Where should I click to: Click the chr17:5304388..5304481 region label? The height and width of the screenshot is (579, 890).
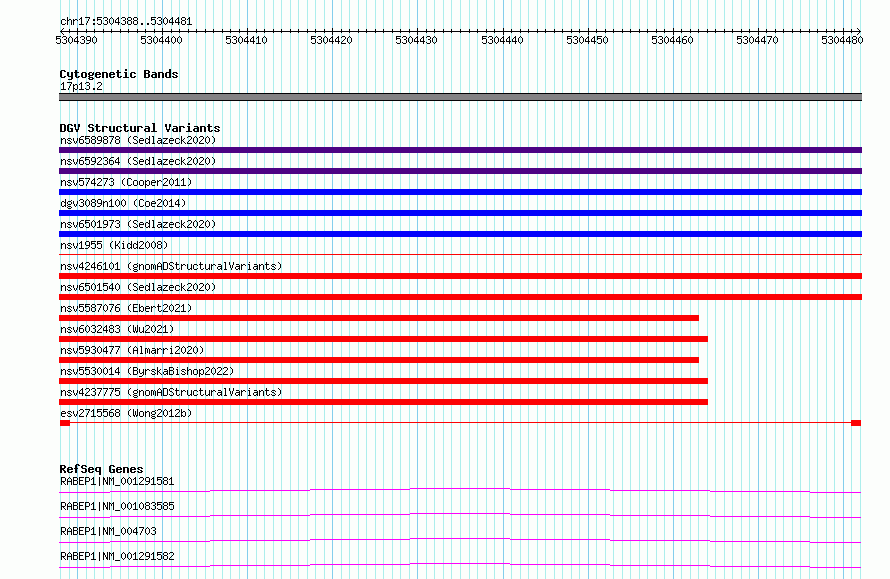126,21
